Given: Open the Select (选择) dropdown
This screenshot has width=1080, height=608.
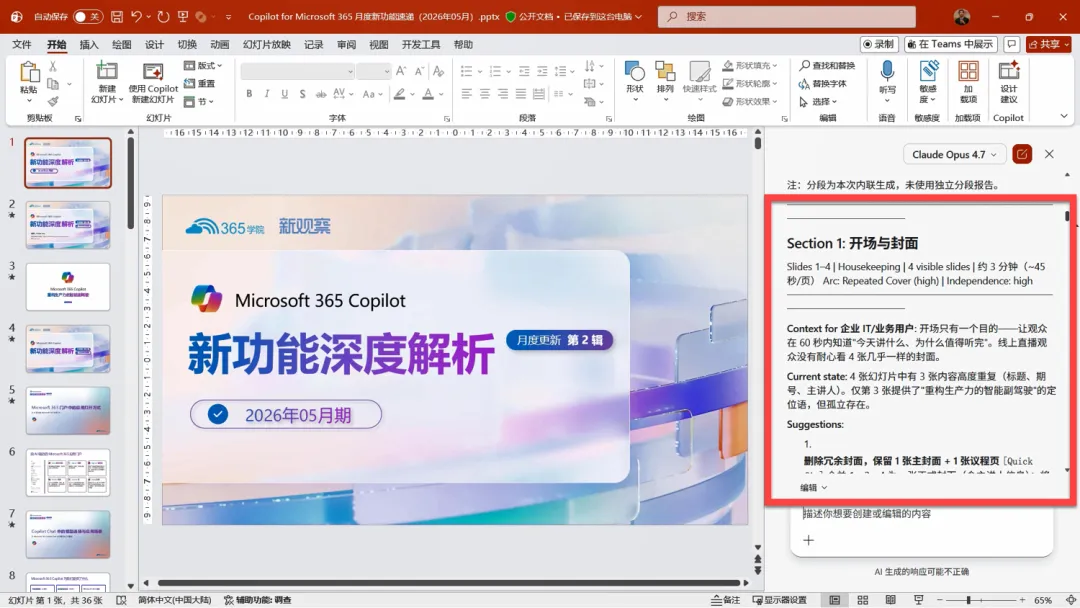Looking at the screenshot, I should click(x=818, y=101).
